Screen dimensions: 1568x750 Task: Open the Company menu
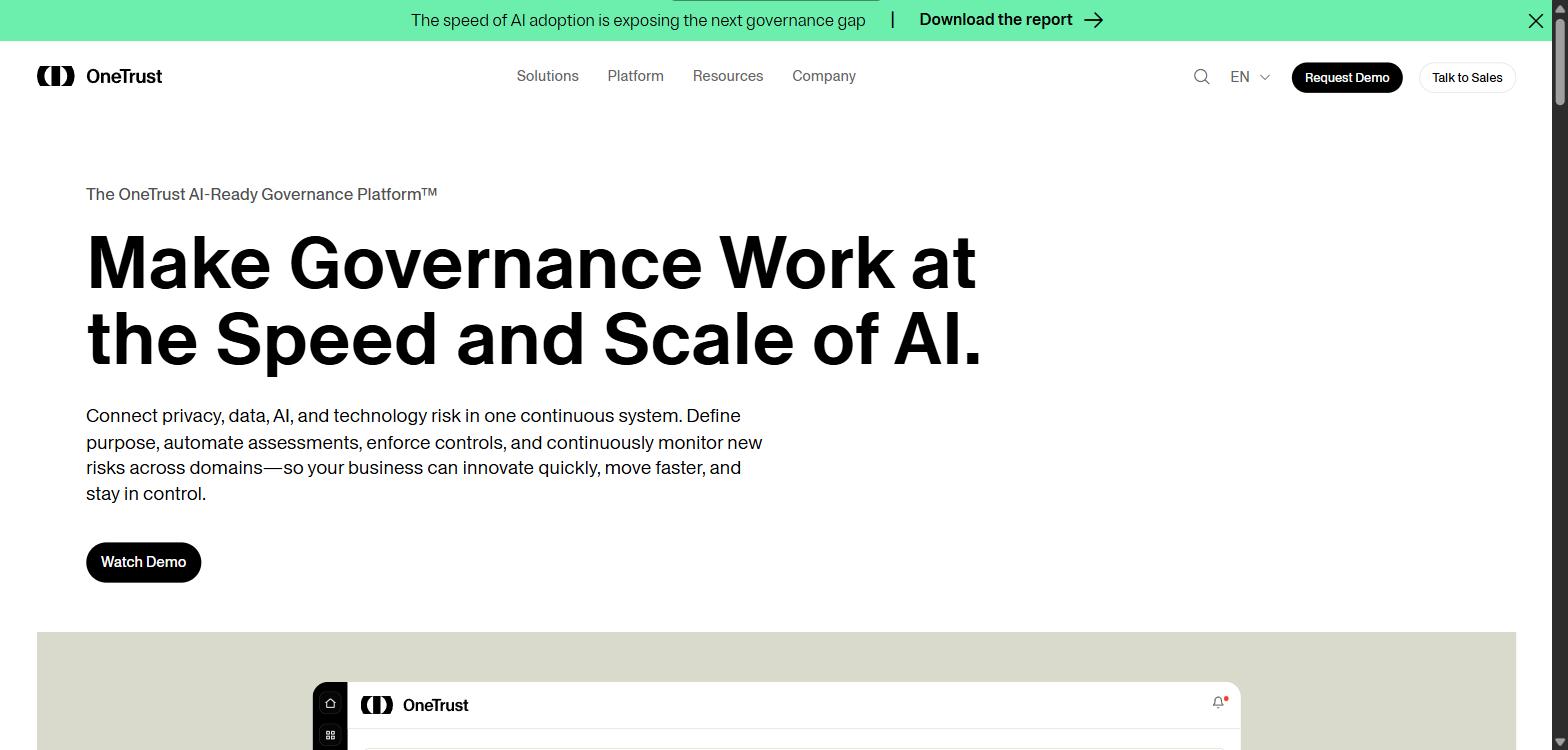824,76
